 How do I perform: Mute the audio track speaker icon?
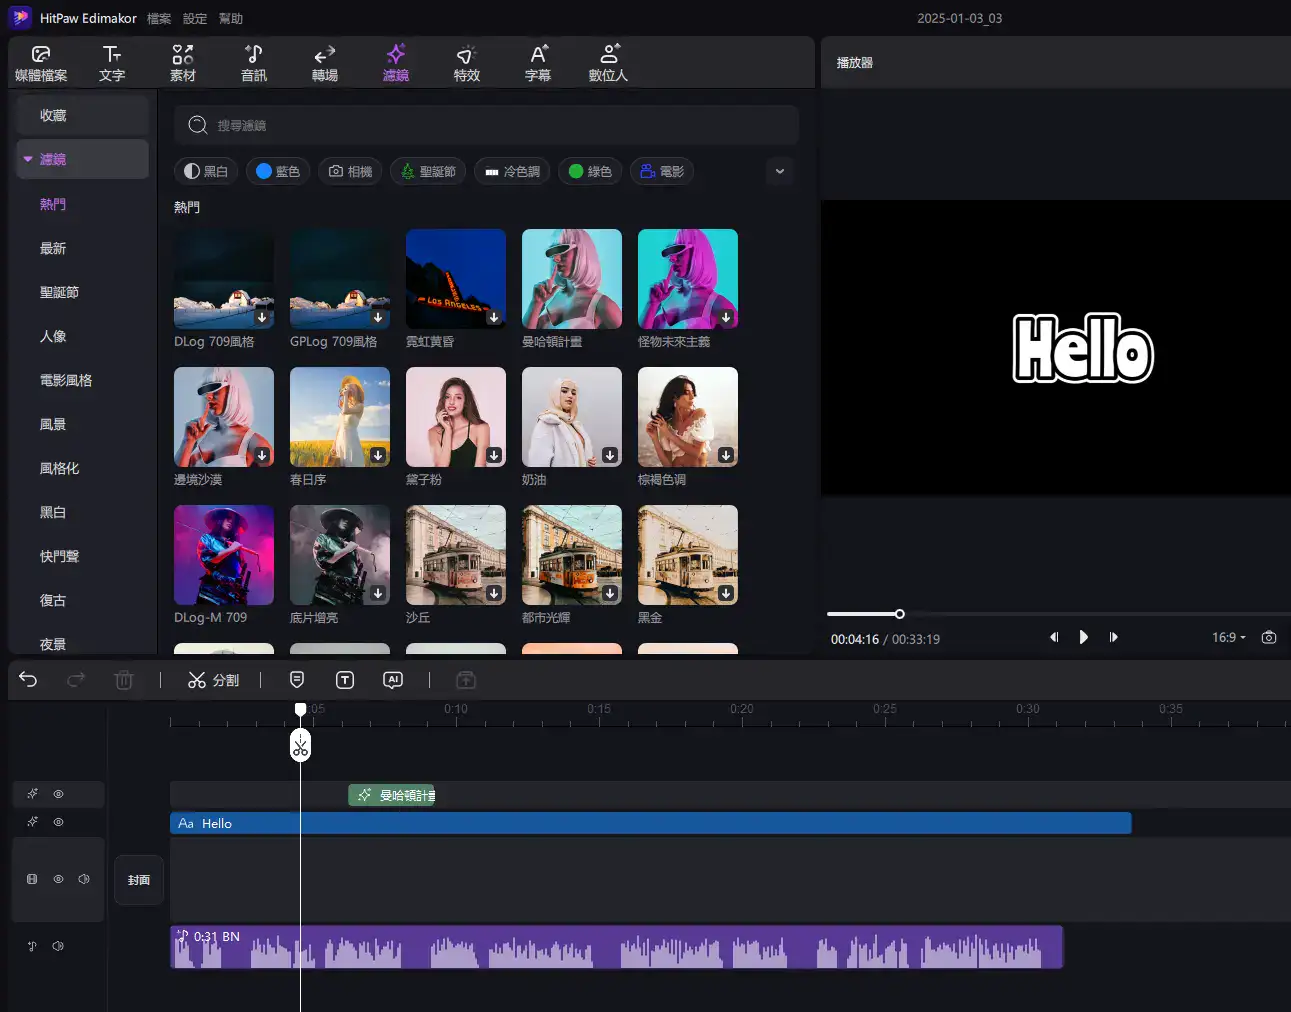click(58, 946)
